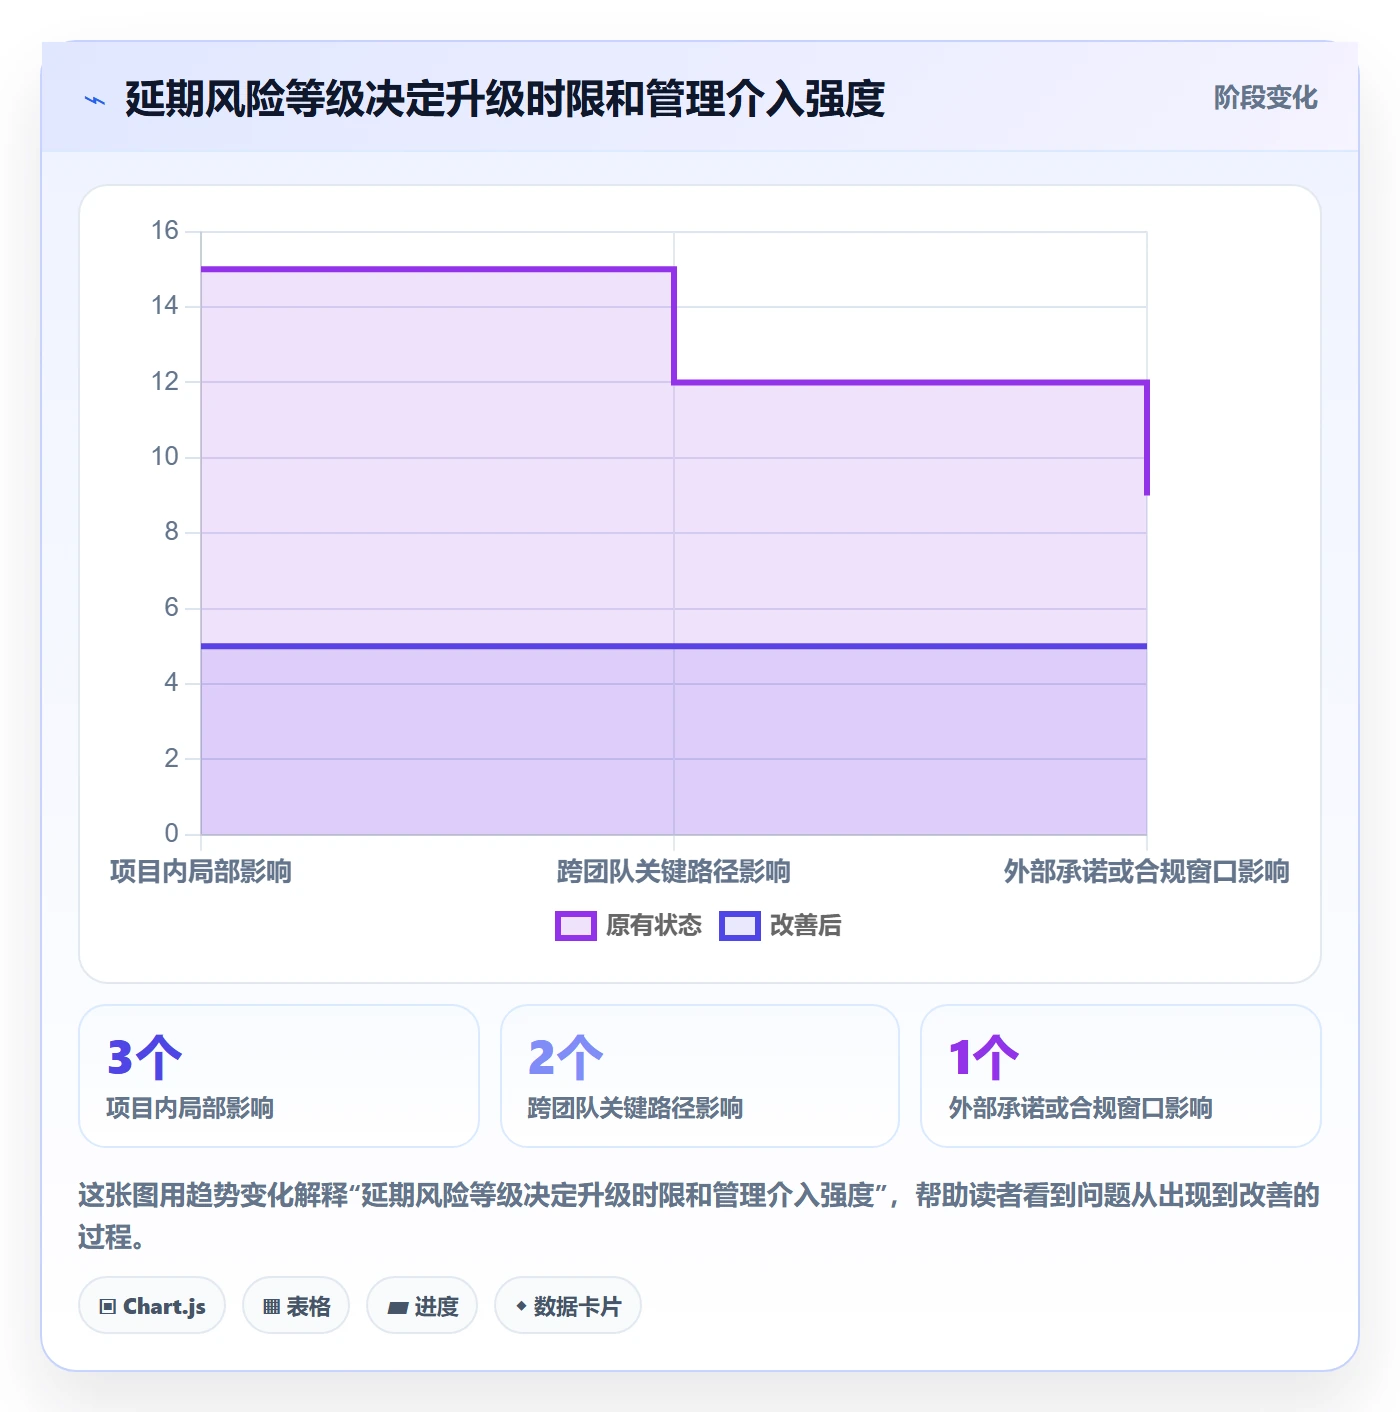Viewport: 1400px width, 1412px height.
Task: Click the 阶段变化 label in header
Action: 1265,98
